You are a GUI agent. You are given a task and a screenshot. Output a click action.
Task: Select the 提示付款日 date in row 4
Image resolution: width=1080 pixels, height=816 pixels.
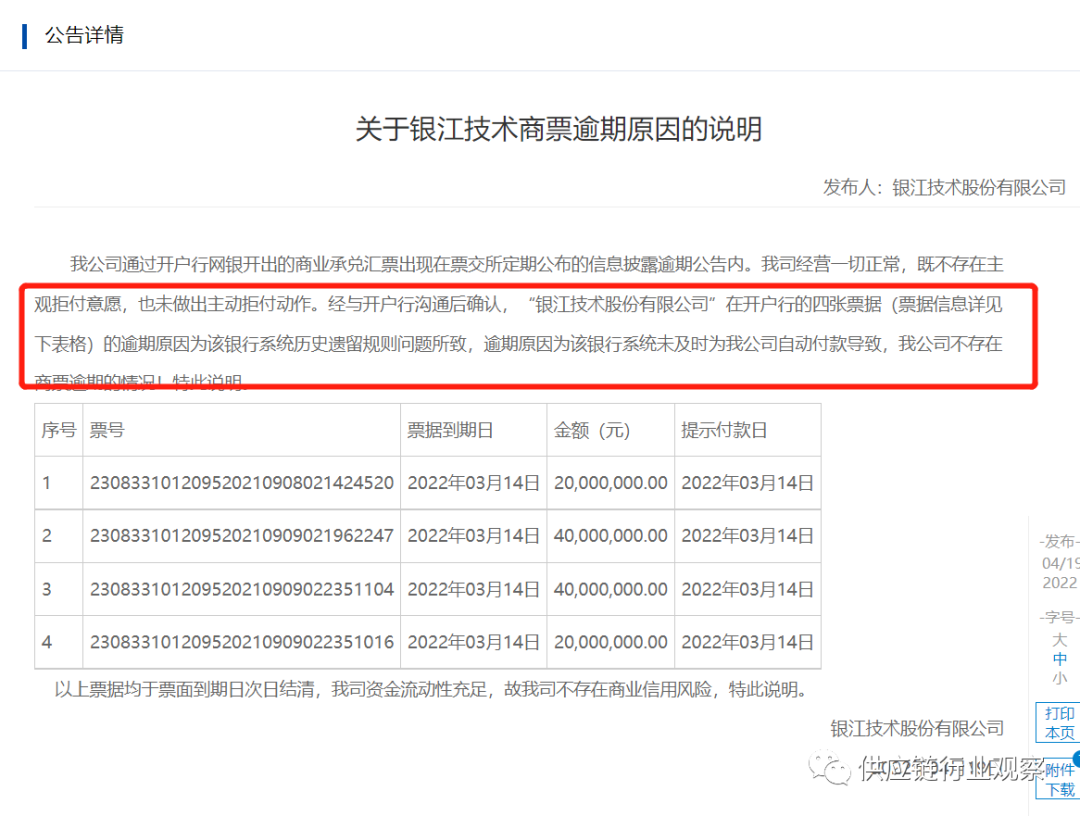[747, 642]
